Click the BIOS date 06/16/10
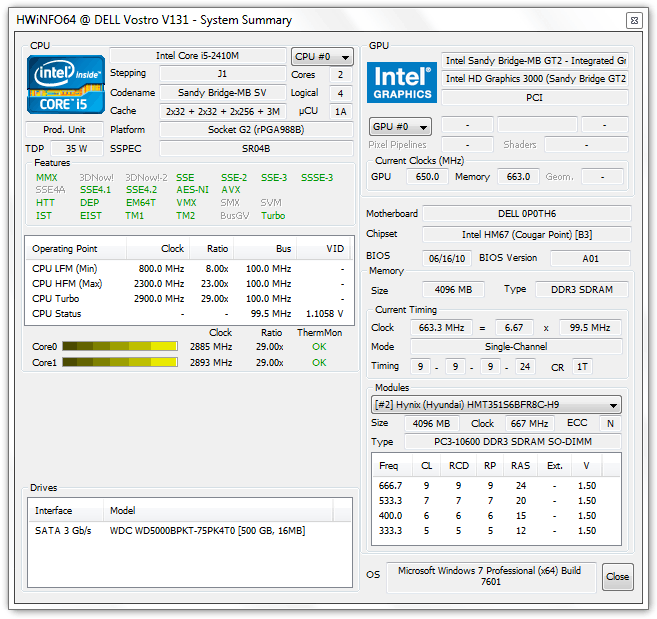The image size is (657, 619). point(447,259)
